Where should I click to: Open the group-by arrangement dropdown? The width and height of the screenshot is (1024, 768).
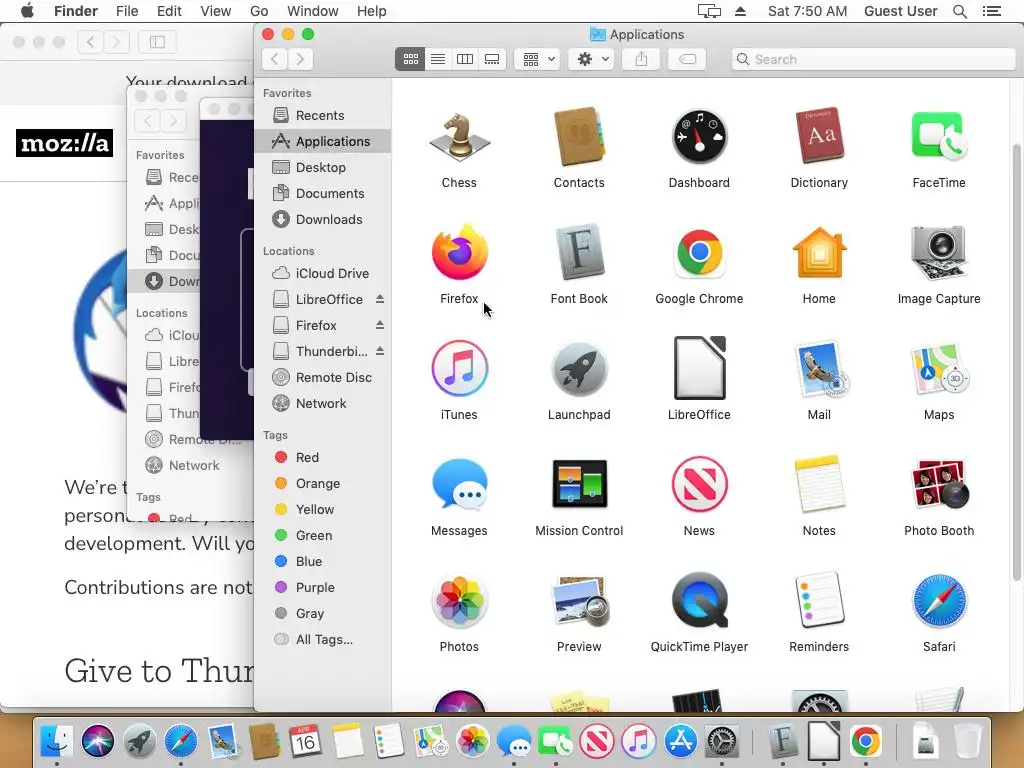point(537,59)
